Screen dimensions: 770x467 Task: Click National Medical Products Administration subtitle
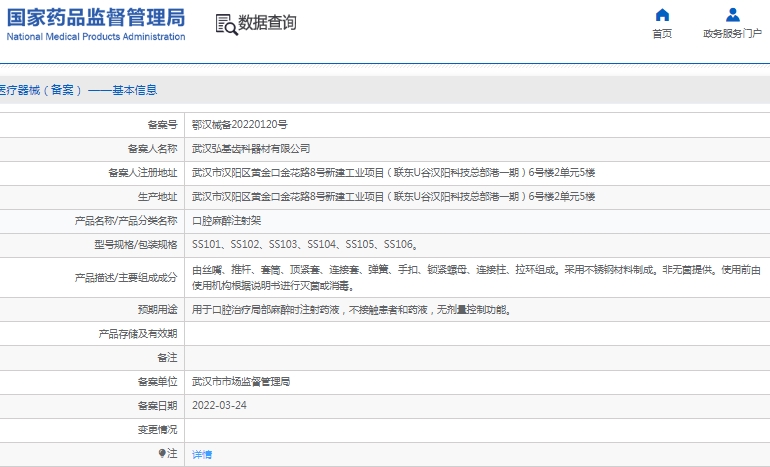pyautogui.click(x=96, y=37)
